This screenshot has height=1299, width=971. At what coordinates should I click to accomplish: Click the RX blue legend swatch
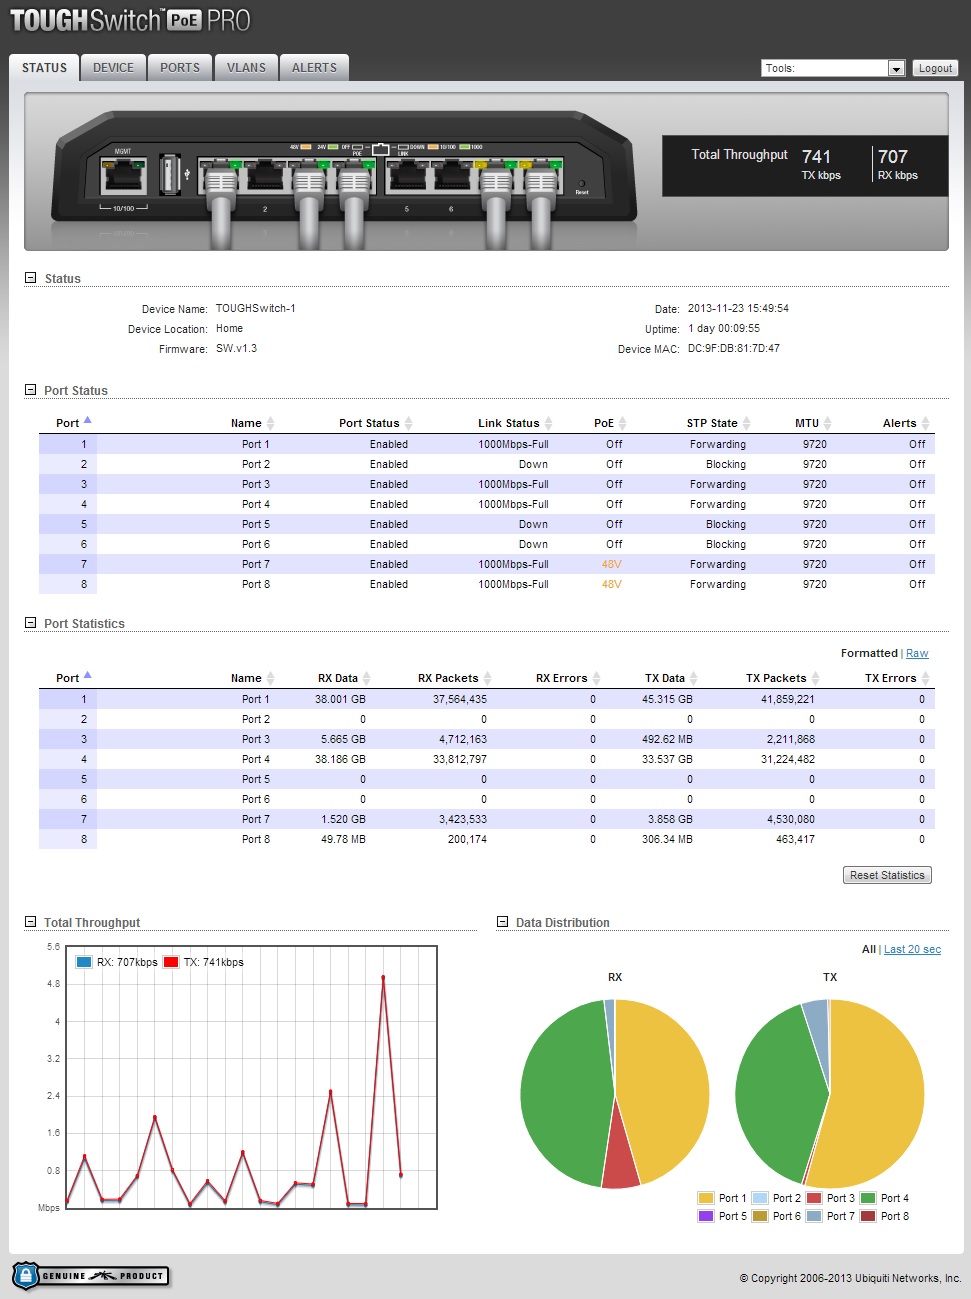84,962
